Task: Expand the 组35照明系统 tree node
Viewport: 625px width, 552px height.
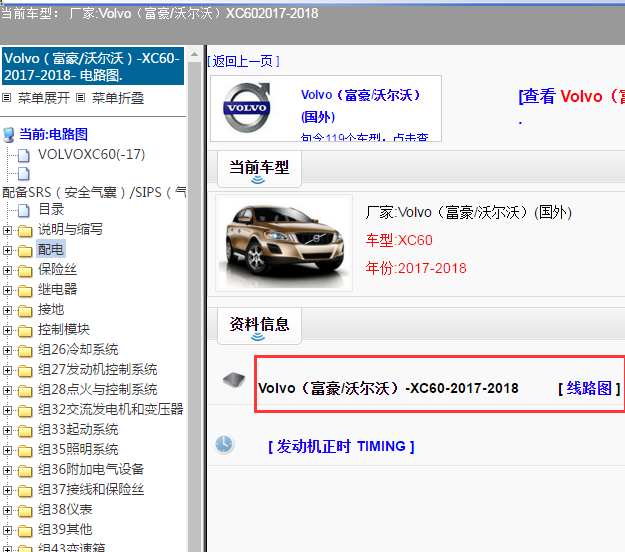Action: 7,450
